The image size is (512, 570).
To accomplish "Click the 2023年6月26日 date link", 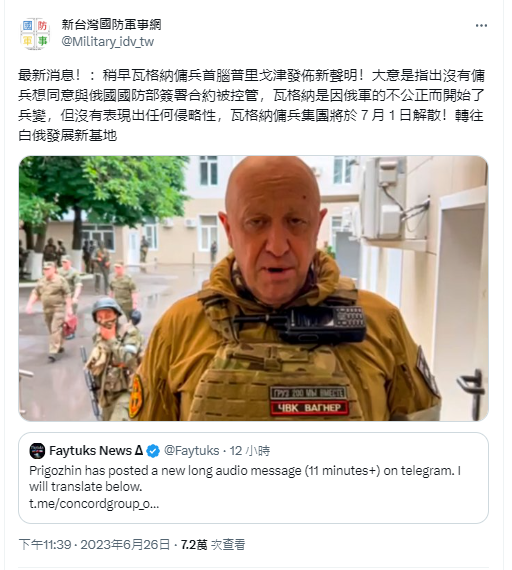I will point(125,545).
